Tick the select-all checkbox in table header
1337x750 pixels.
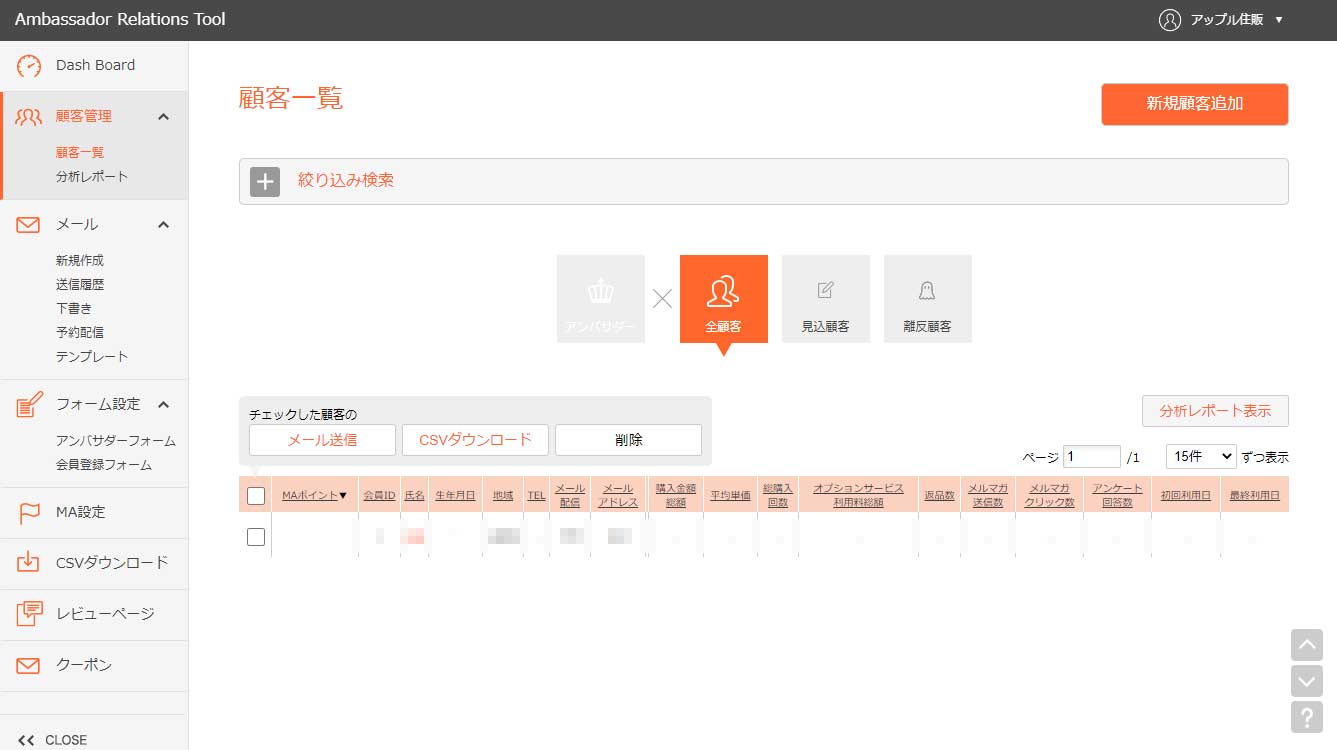(256, 495)
